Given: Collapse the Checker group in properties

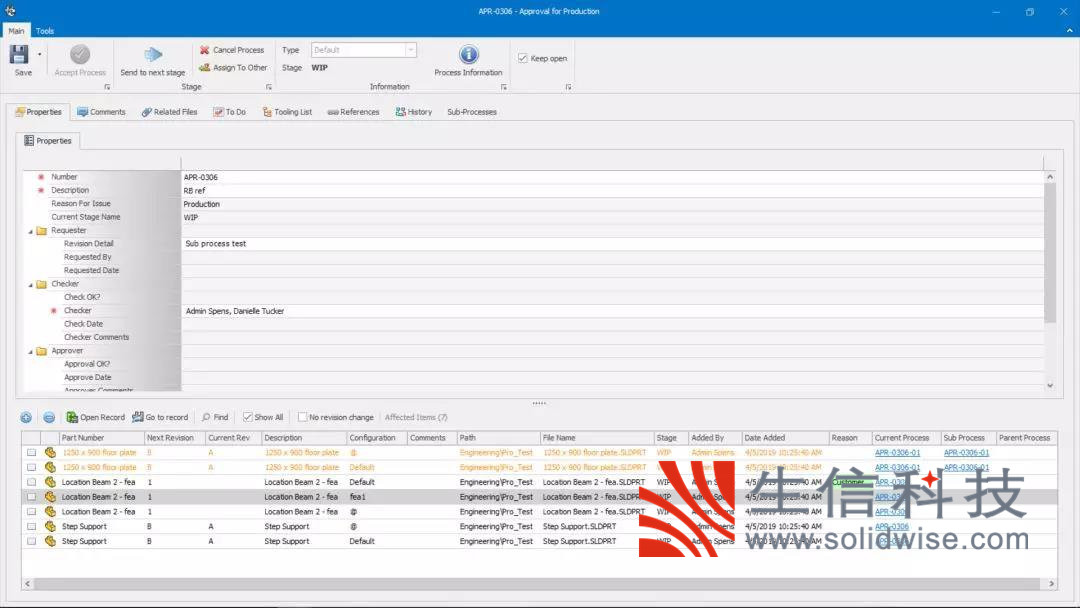Looking at the screenshot, I should coord(30,284).
